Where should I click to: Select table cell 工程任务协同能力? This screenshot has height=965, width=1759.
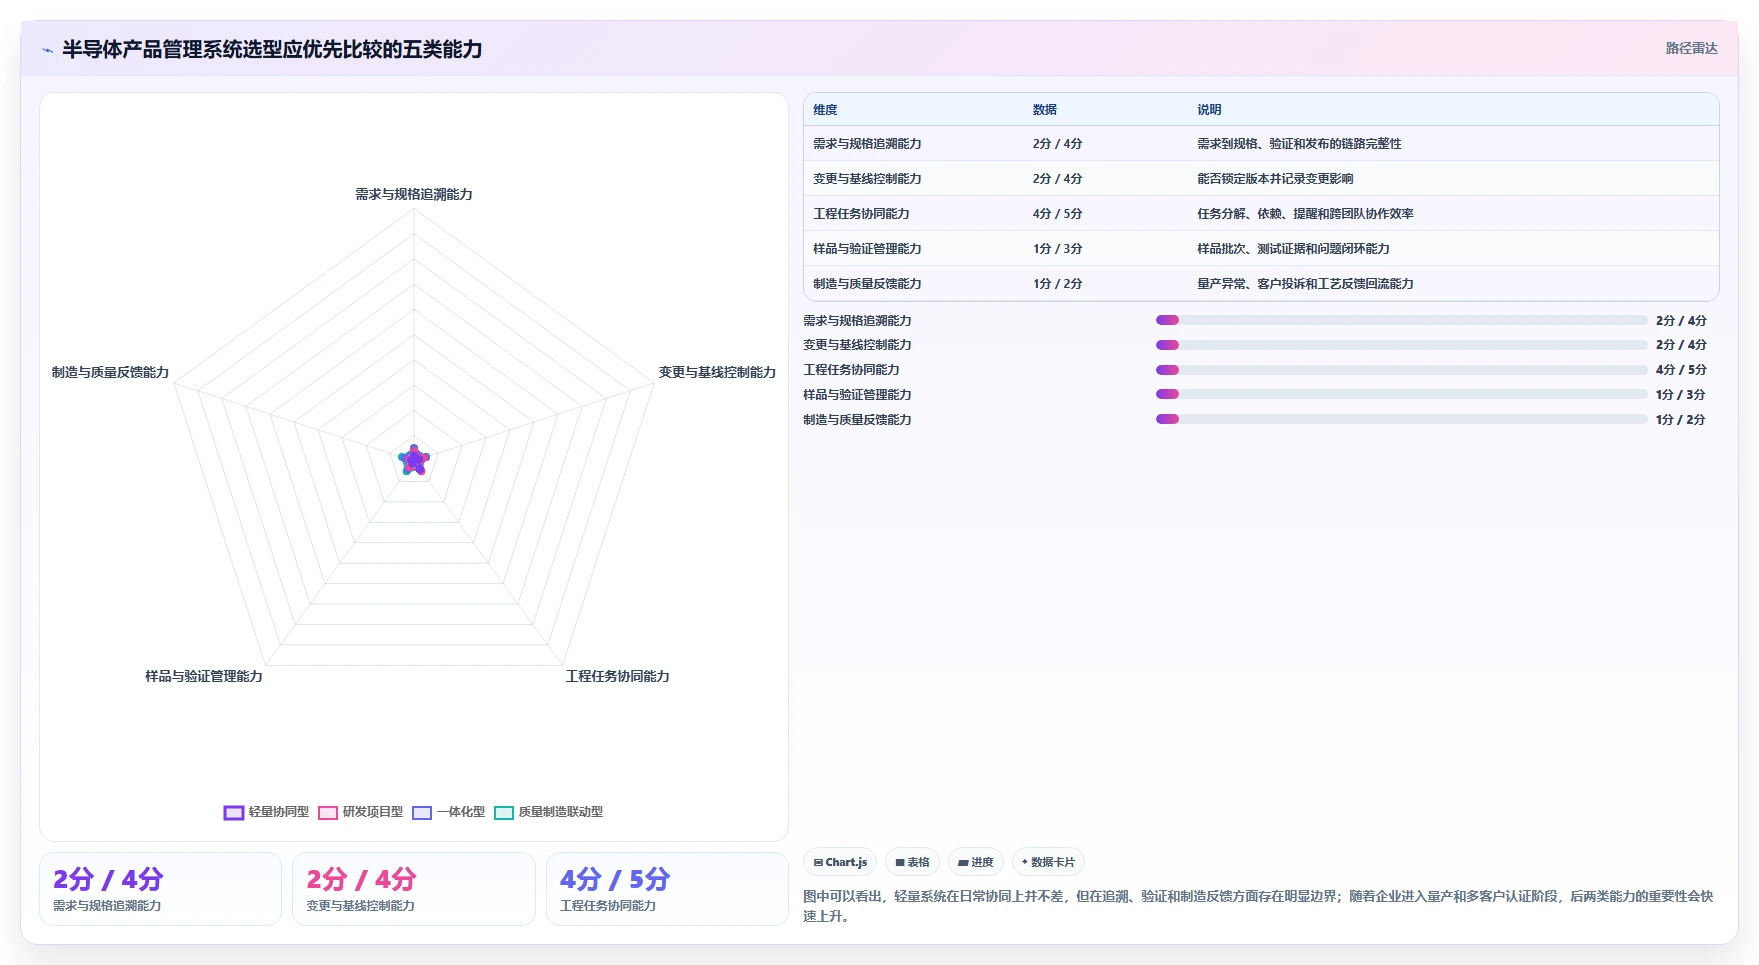click(861, 214)
